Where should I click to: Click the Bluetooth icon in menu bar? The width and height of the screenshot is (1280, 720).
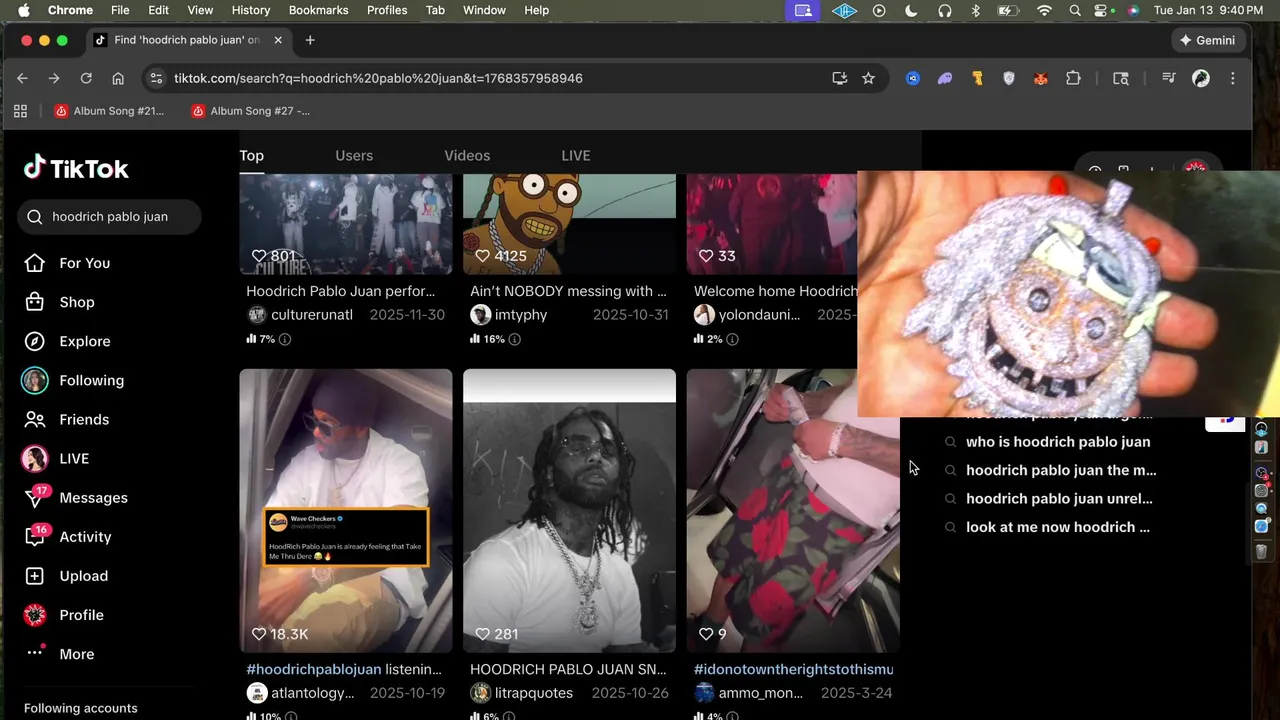tap(976, 10)
